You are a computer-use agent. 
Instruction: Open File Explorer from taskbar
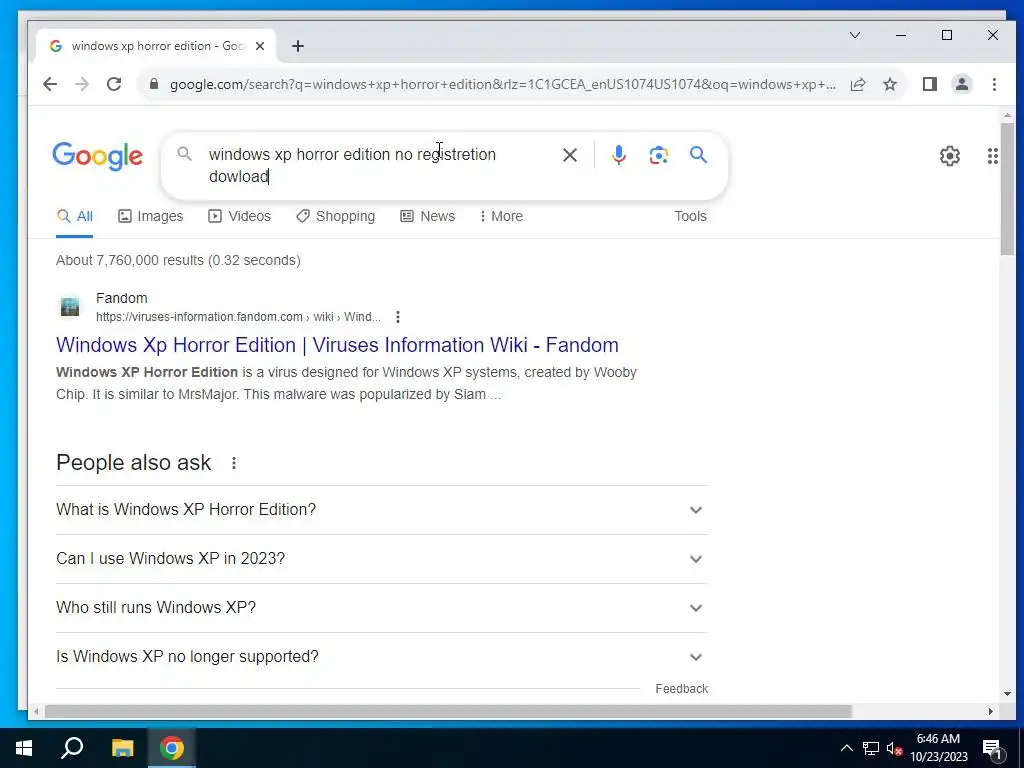[x=122, y=748]
